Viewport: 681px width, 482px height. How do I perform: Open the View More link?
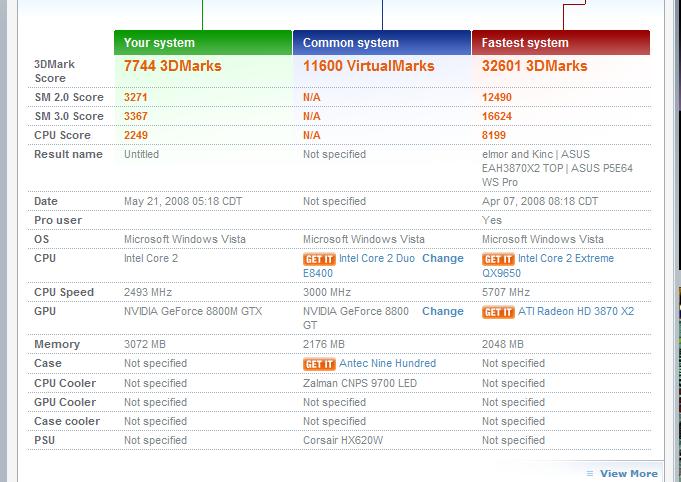(x=628, y=473)
